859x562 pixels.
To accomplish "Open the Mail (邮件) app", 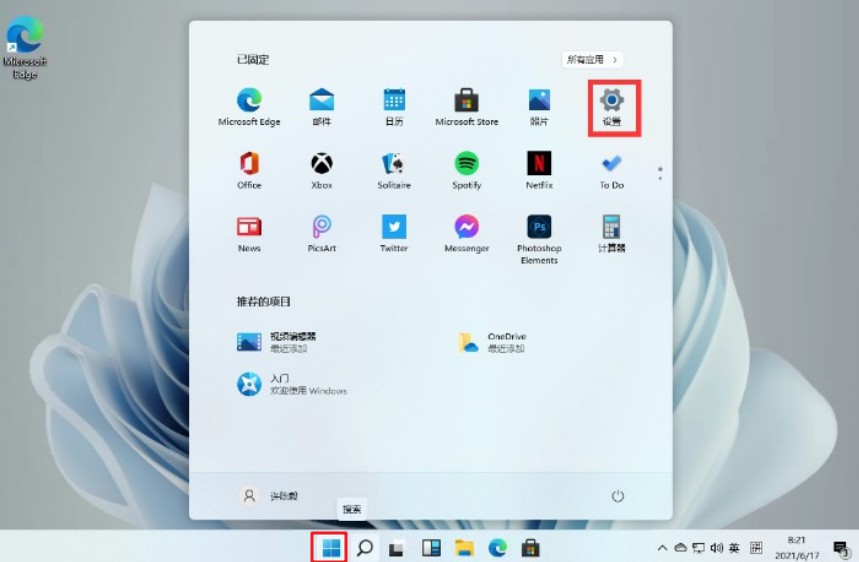I will [322, 107].
